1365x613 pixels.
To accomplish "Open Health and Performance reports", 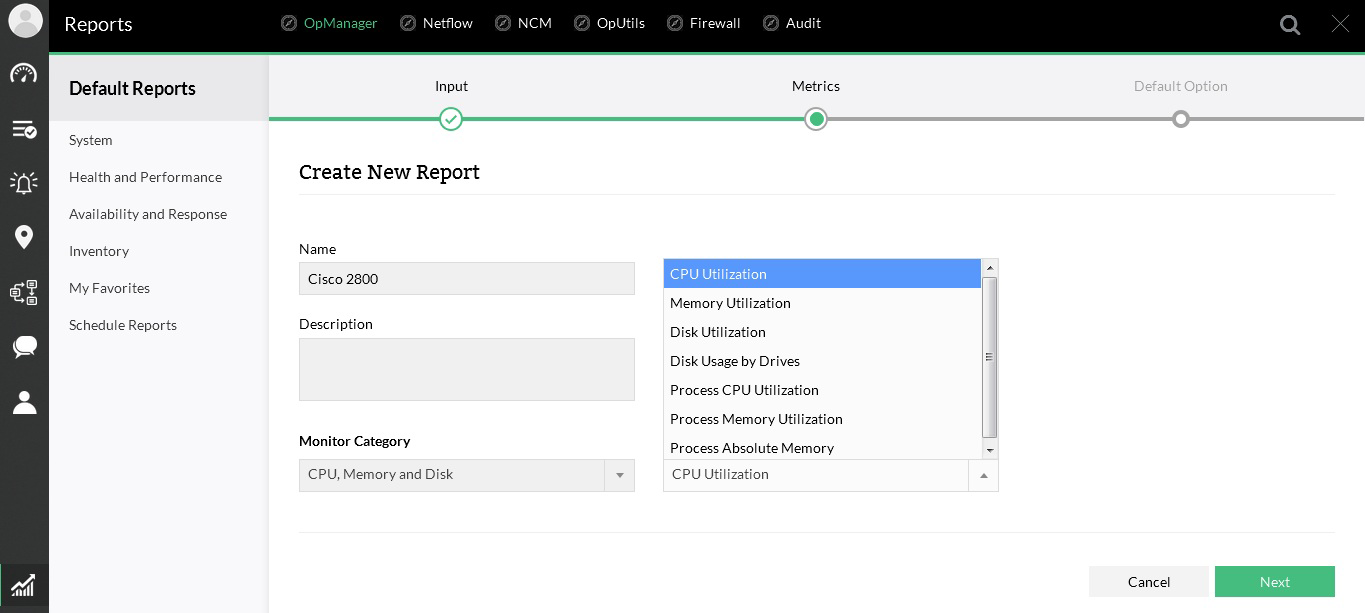I will click(x=145, y=177).
